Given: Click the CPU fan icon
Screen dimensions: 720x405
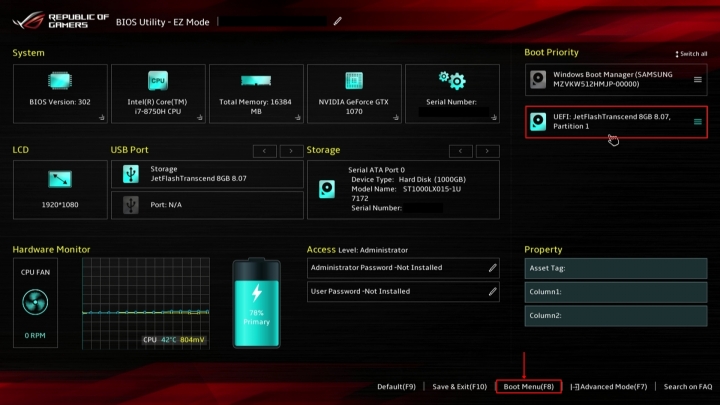Looking at the screenshot, I should pyautogui.click(x=35, y=302).
